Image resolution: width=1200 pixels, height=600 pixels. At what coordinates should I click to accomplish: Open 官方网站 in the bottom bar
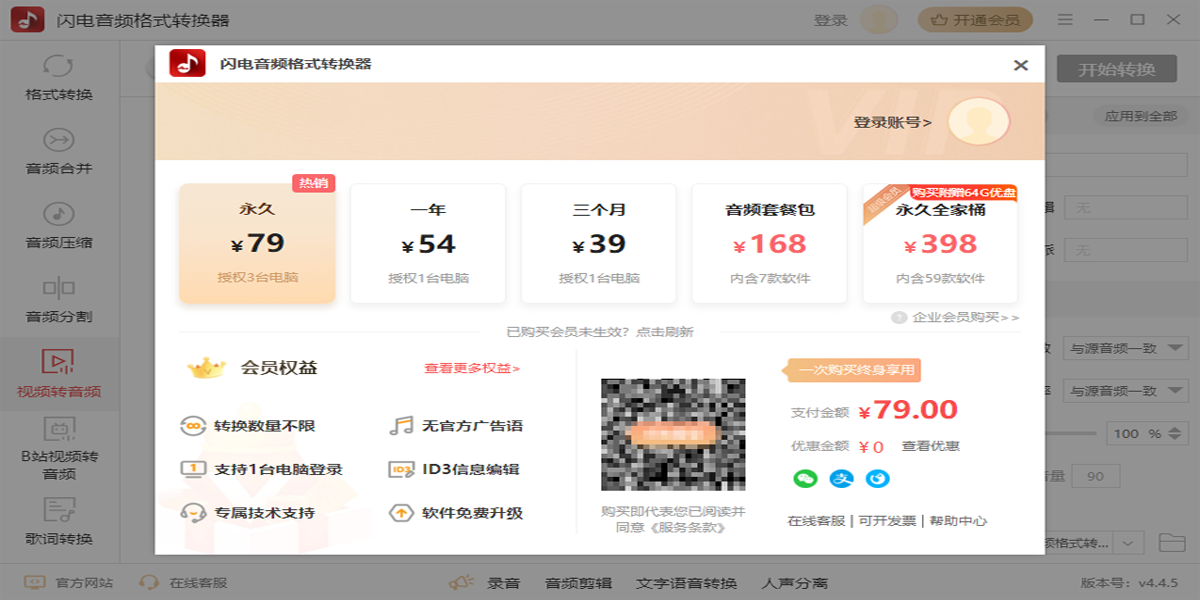tap(69, 583)
